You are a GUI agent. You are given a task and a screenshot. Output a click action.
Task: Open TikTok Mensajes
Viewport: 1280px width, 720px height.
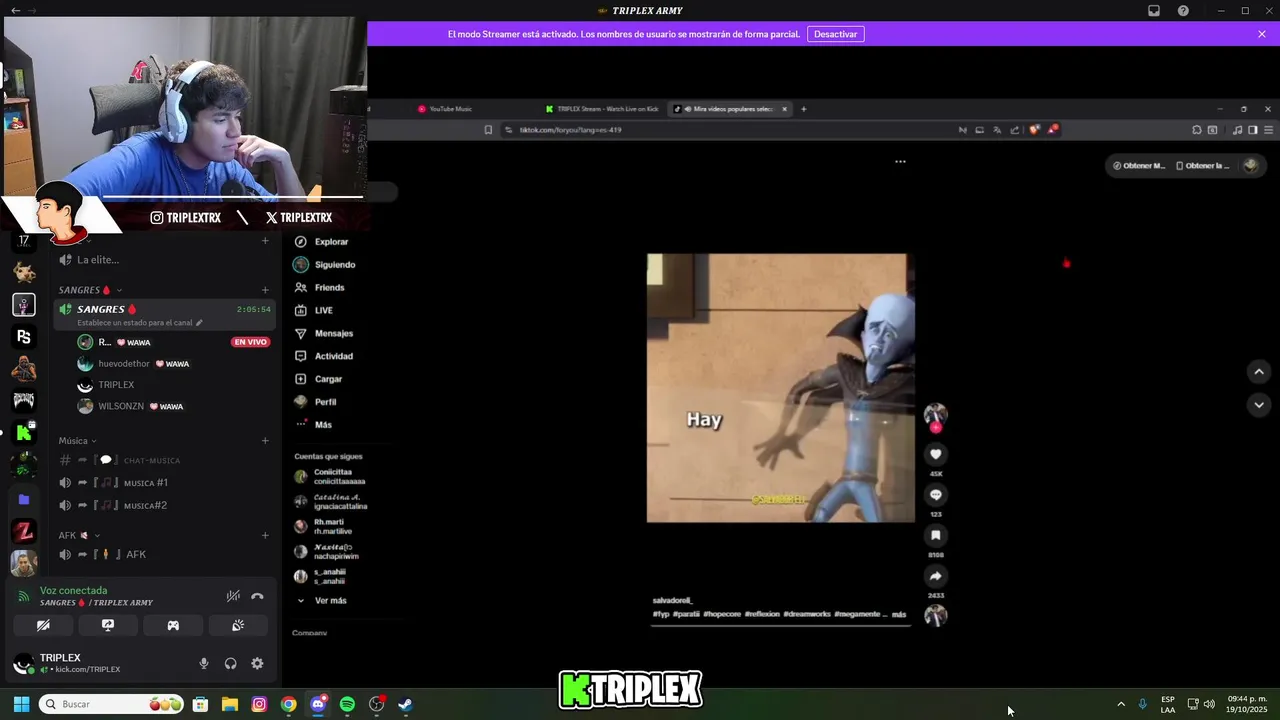click(x=324, y=334)
